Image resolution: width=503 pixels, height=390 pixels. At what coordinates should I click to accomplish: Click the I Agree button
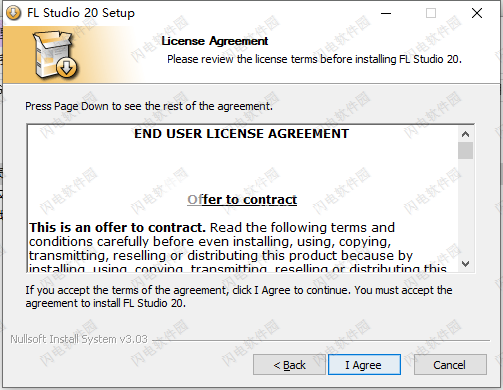pos(364,365)
